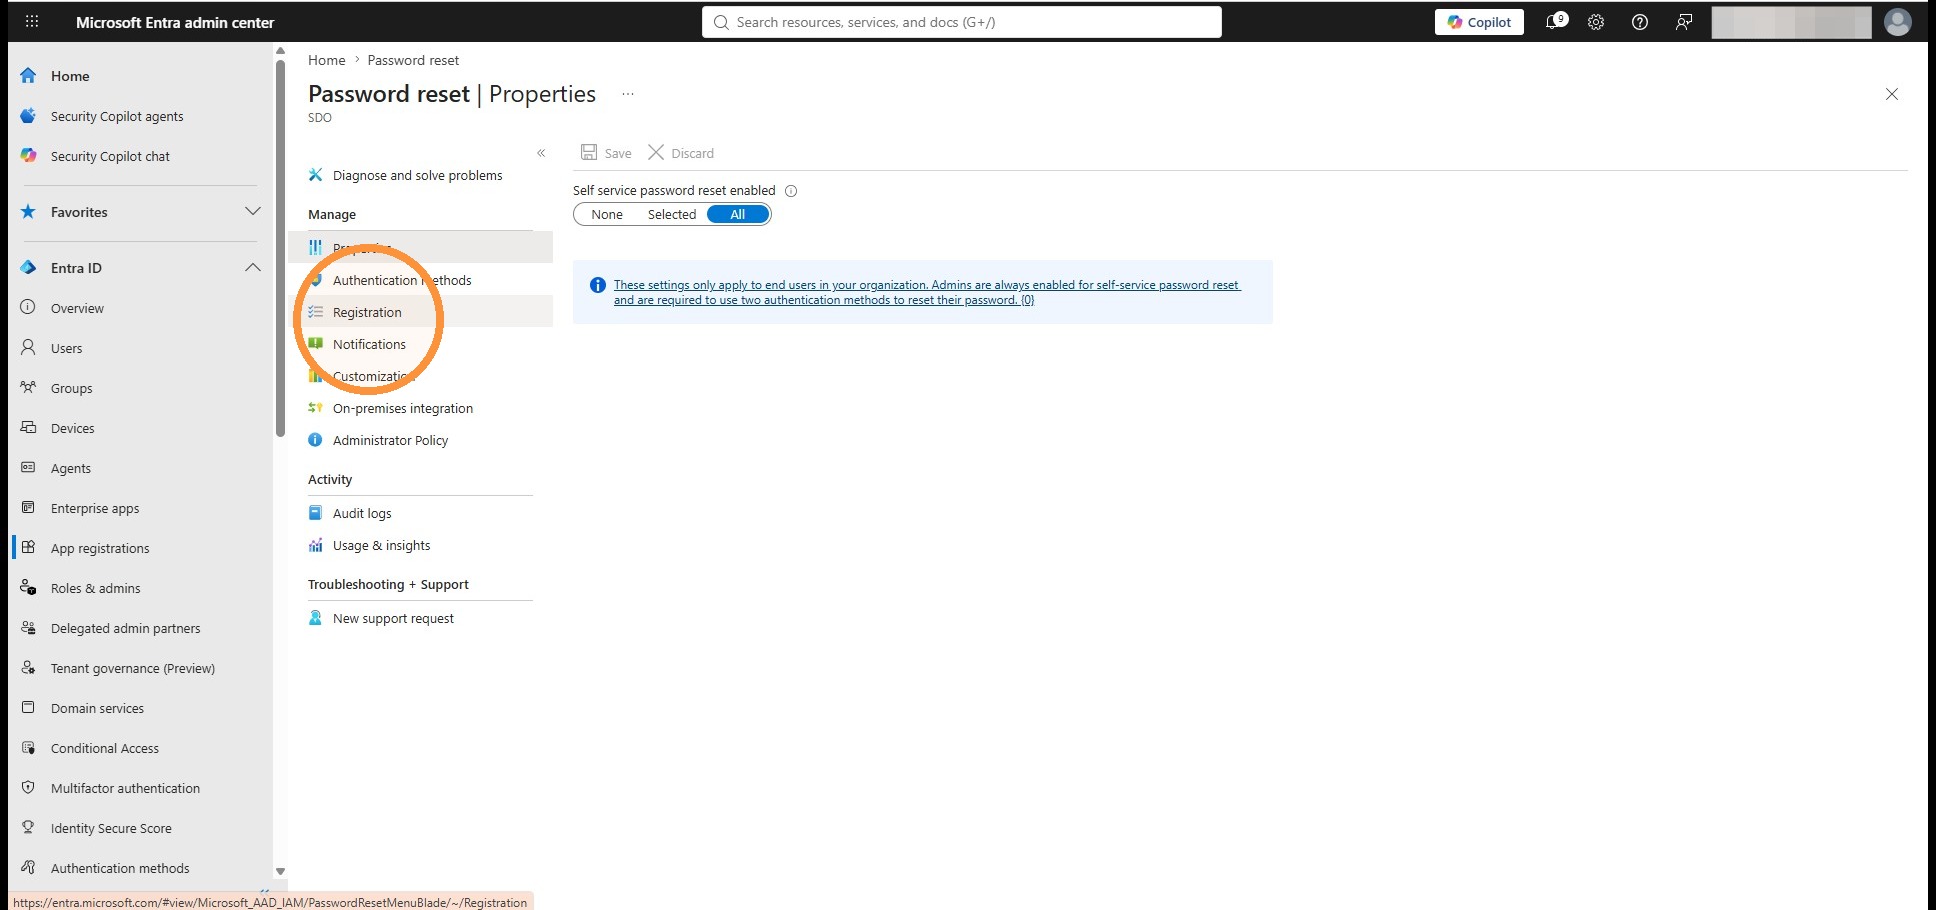Viewport: 1936px width, 910px height.
Task: Open the more options ellipsis beside Properties
Action: [x=628, y=94]
